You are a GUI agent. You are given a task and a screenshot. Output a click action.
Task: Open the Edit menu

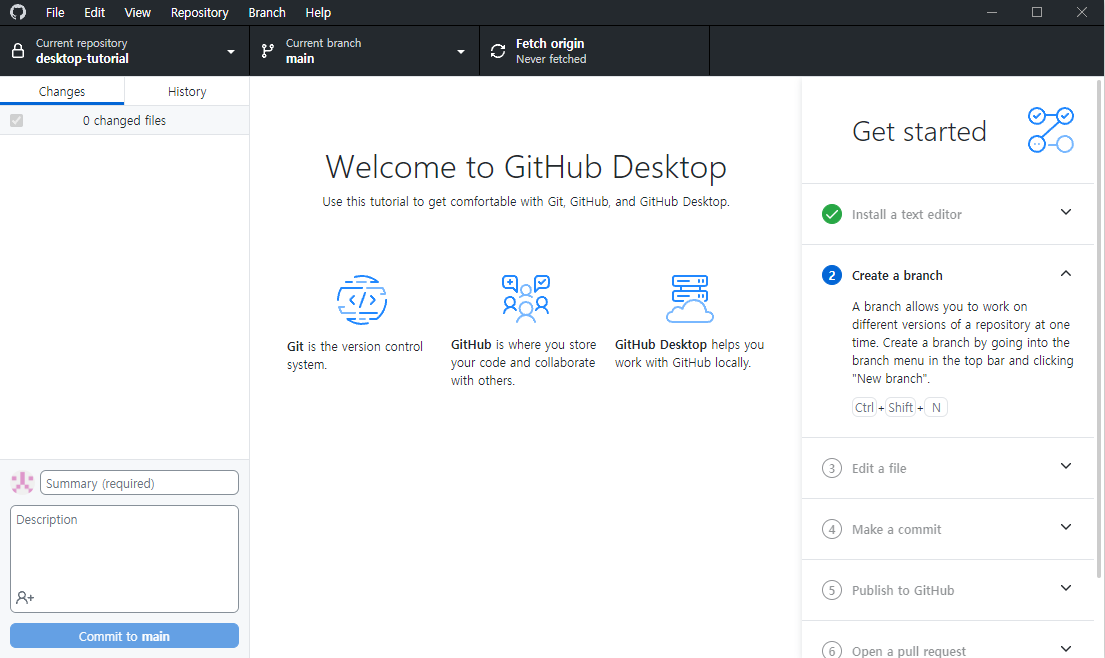(x=94, y=13)
